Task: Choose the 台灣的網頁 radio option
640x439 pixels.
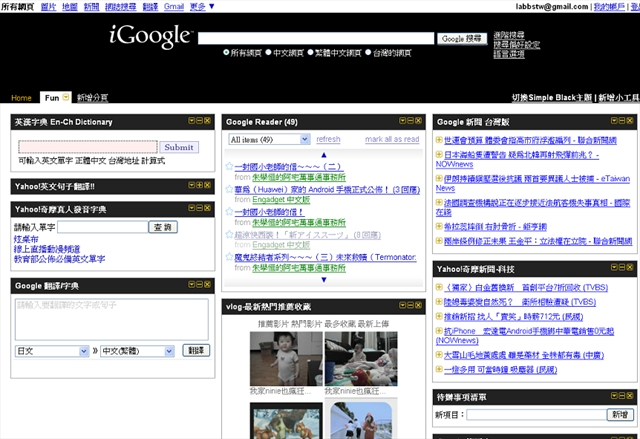Action: tap(368, 52)
